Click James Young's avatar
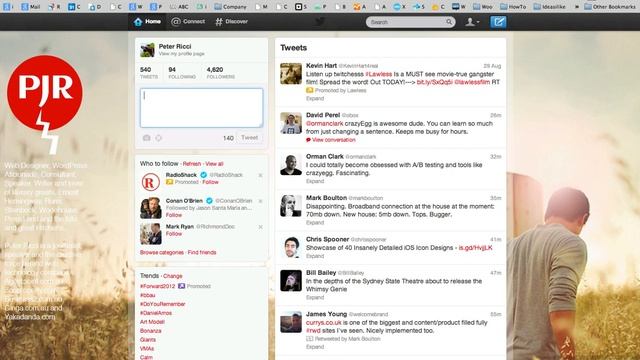This screenshot has height=360, width=640. (x=291, y=322)
